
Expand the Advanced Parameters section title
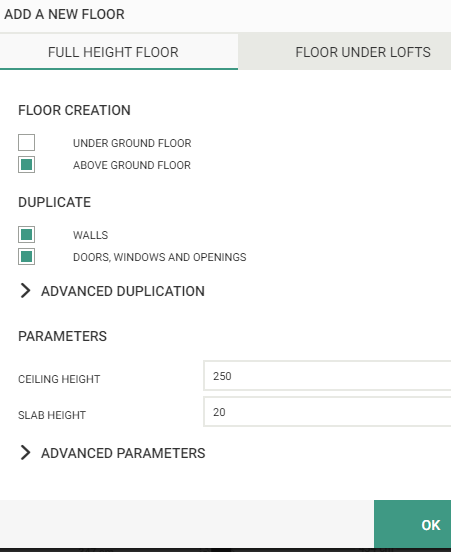click(x=123, y=453)
